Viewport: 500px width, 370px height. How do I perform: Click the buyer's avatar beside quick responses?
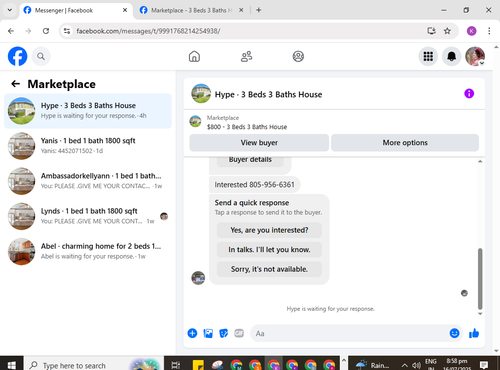tap(198, 278)
